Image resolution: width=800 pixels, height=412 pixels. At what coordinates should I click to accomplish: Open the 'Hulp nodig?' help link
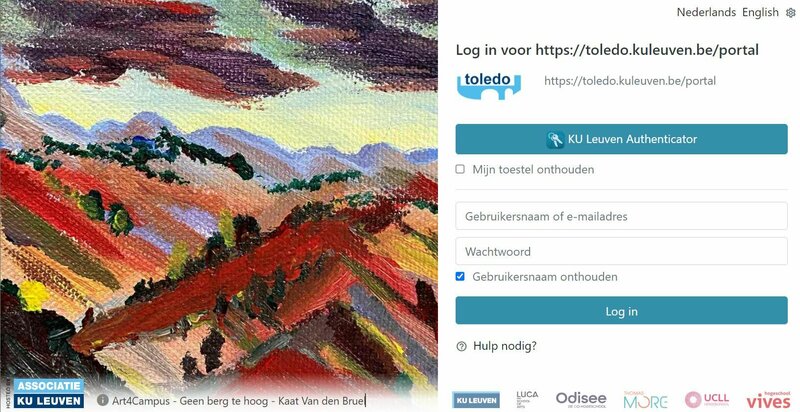pos(505,346)
